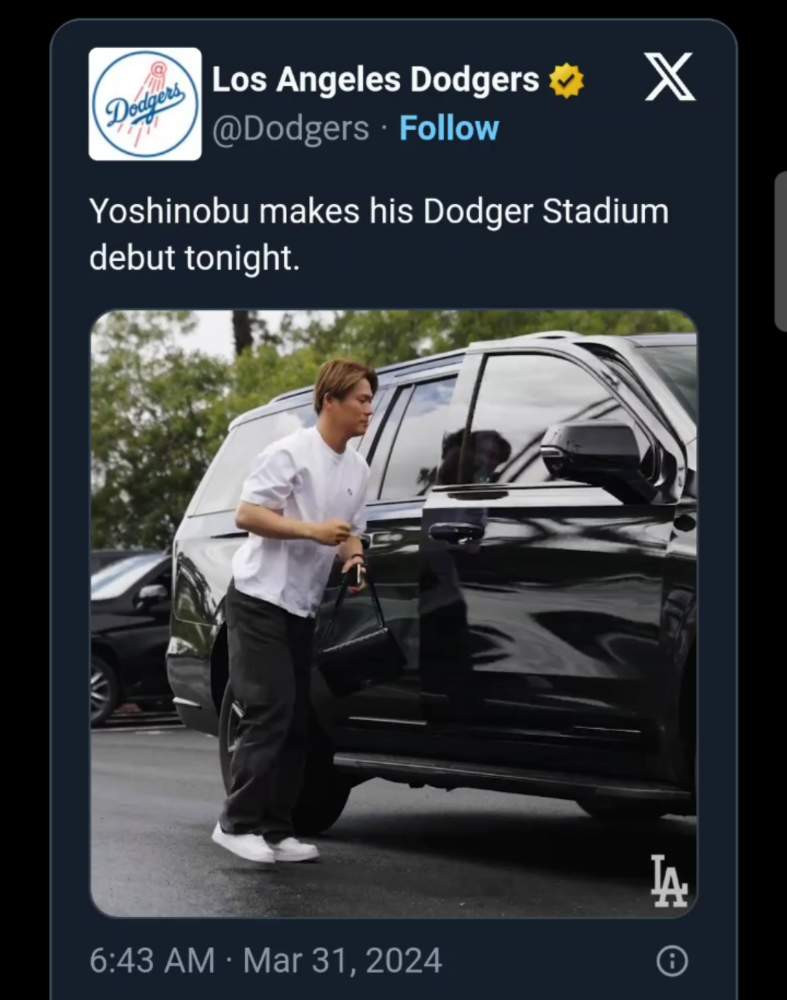Viewport: 787px width, 1000px height.
Task: Click the LA logo watermark on photo
Action: tap(668, 880)
